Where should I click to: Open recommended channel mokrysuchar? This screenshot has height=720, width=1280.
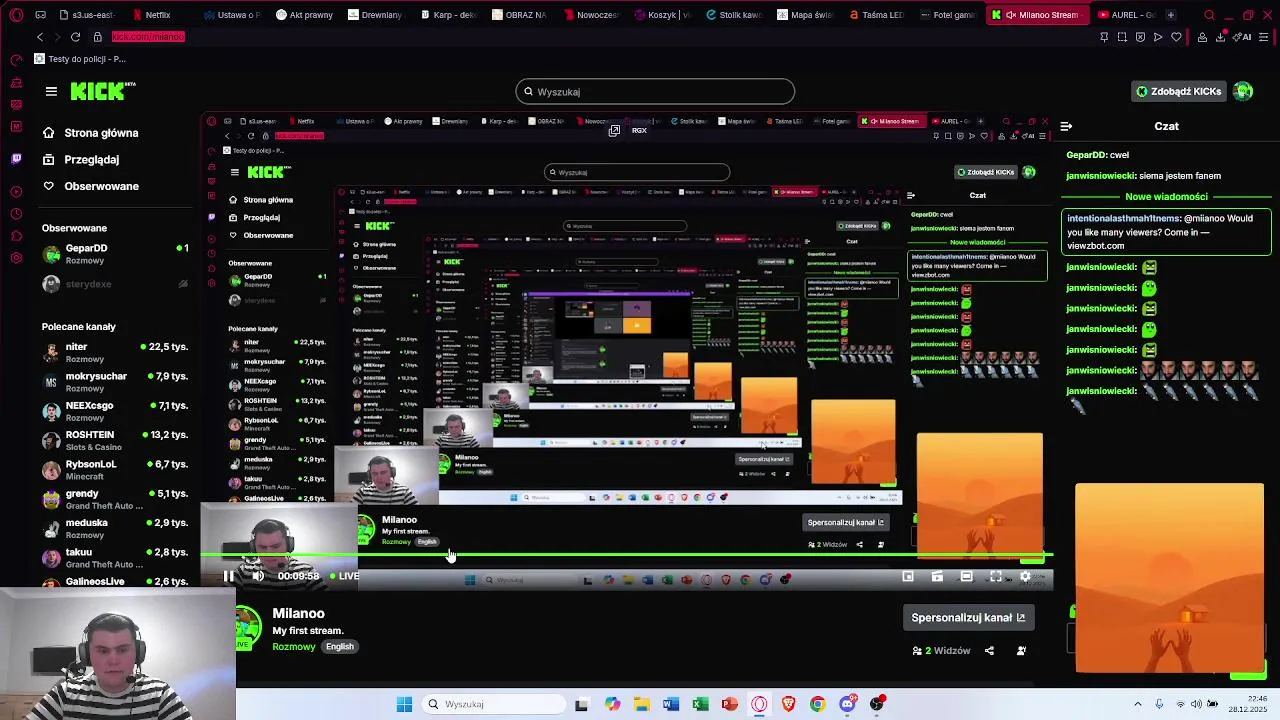coord(114,382)
